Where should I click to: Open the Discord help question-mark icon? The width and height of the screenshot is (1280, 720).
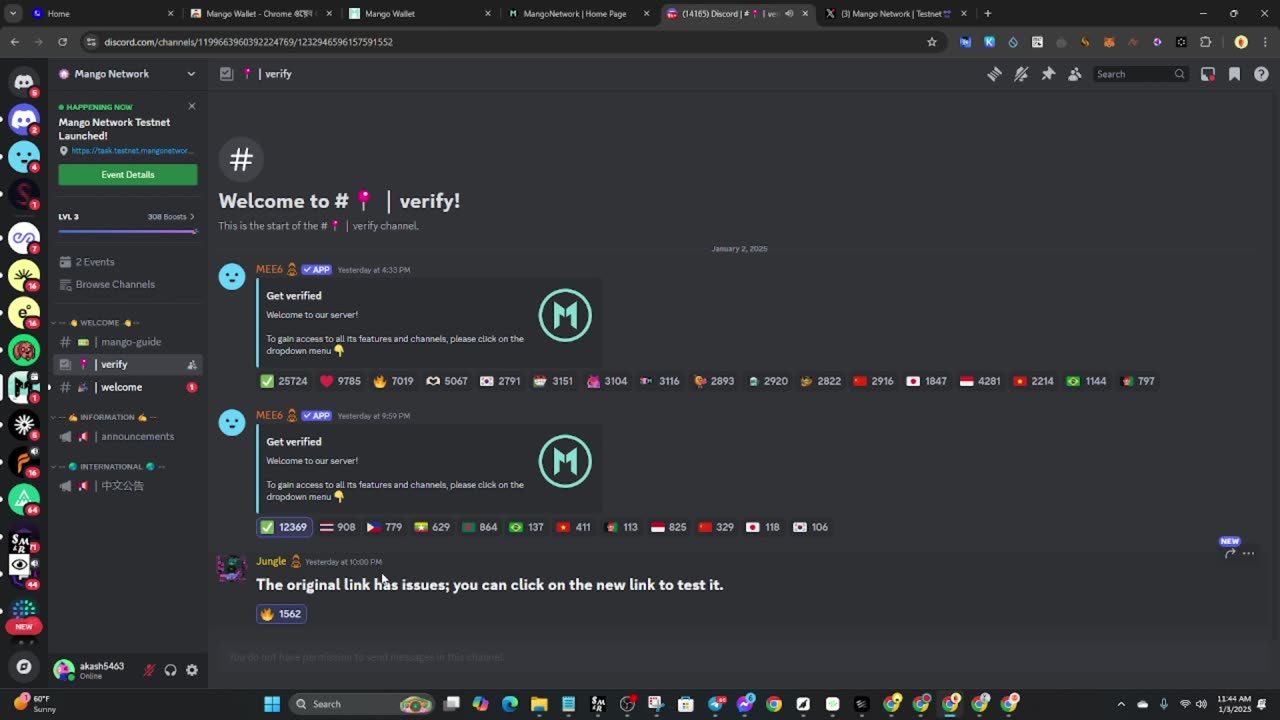point(1261,74)
